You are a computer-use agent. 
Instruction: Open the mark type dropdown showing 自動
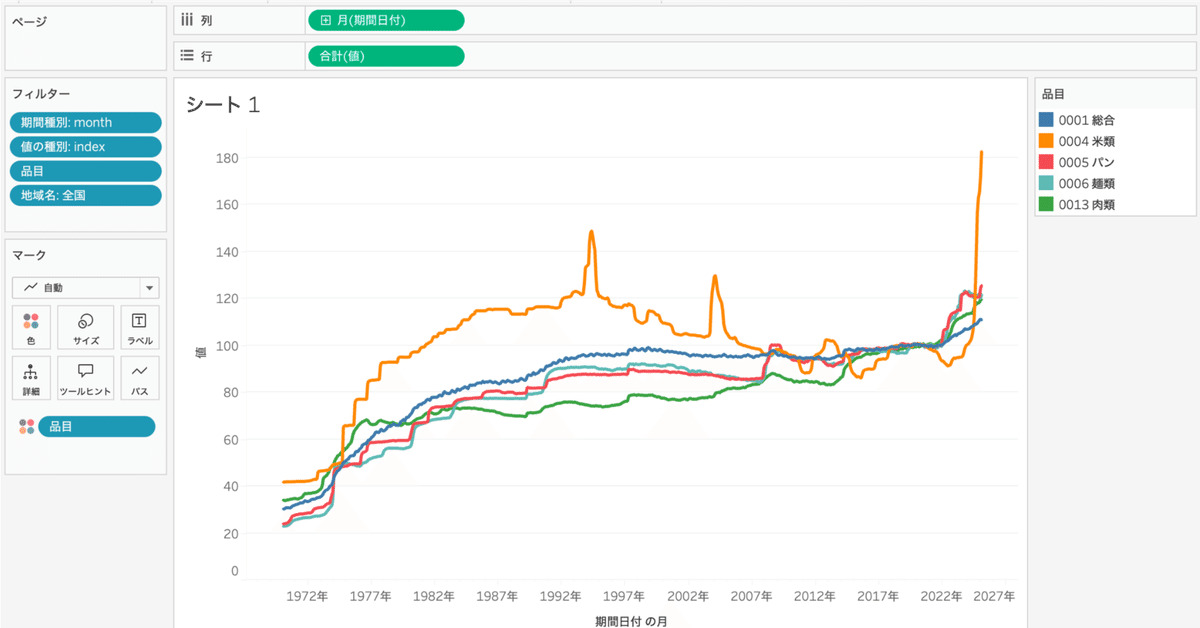(85, 288)
